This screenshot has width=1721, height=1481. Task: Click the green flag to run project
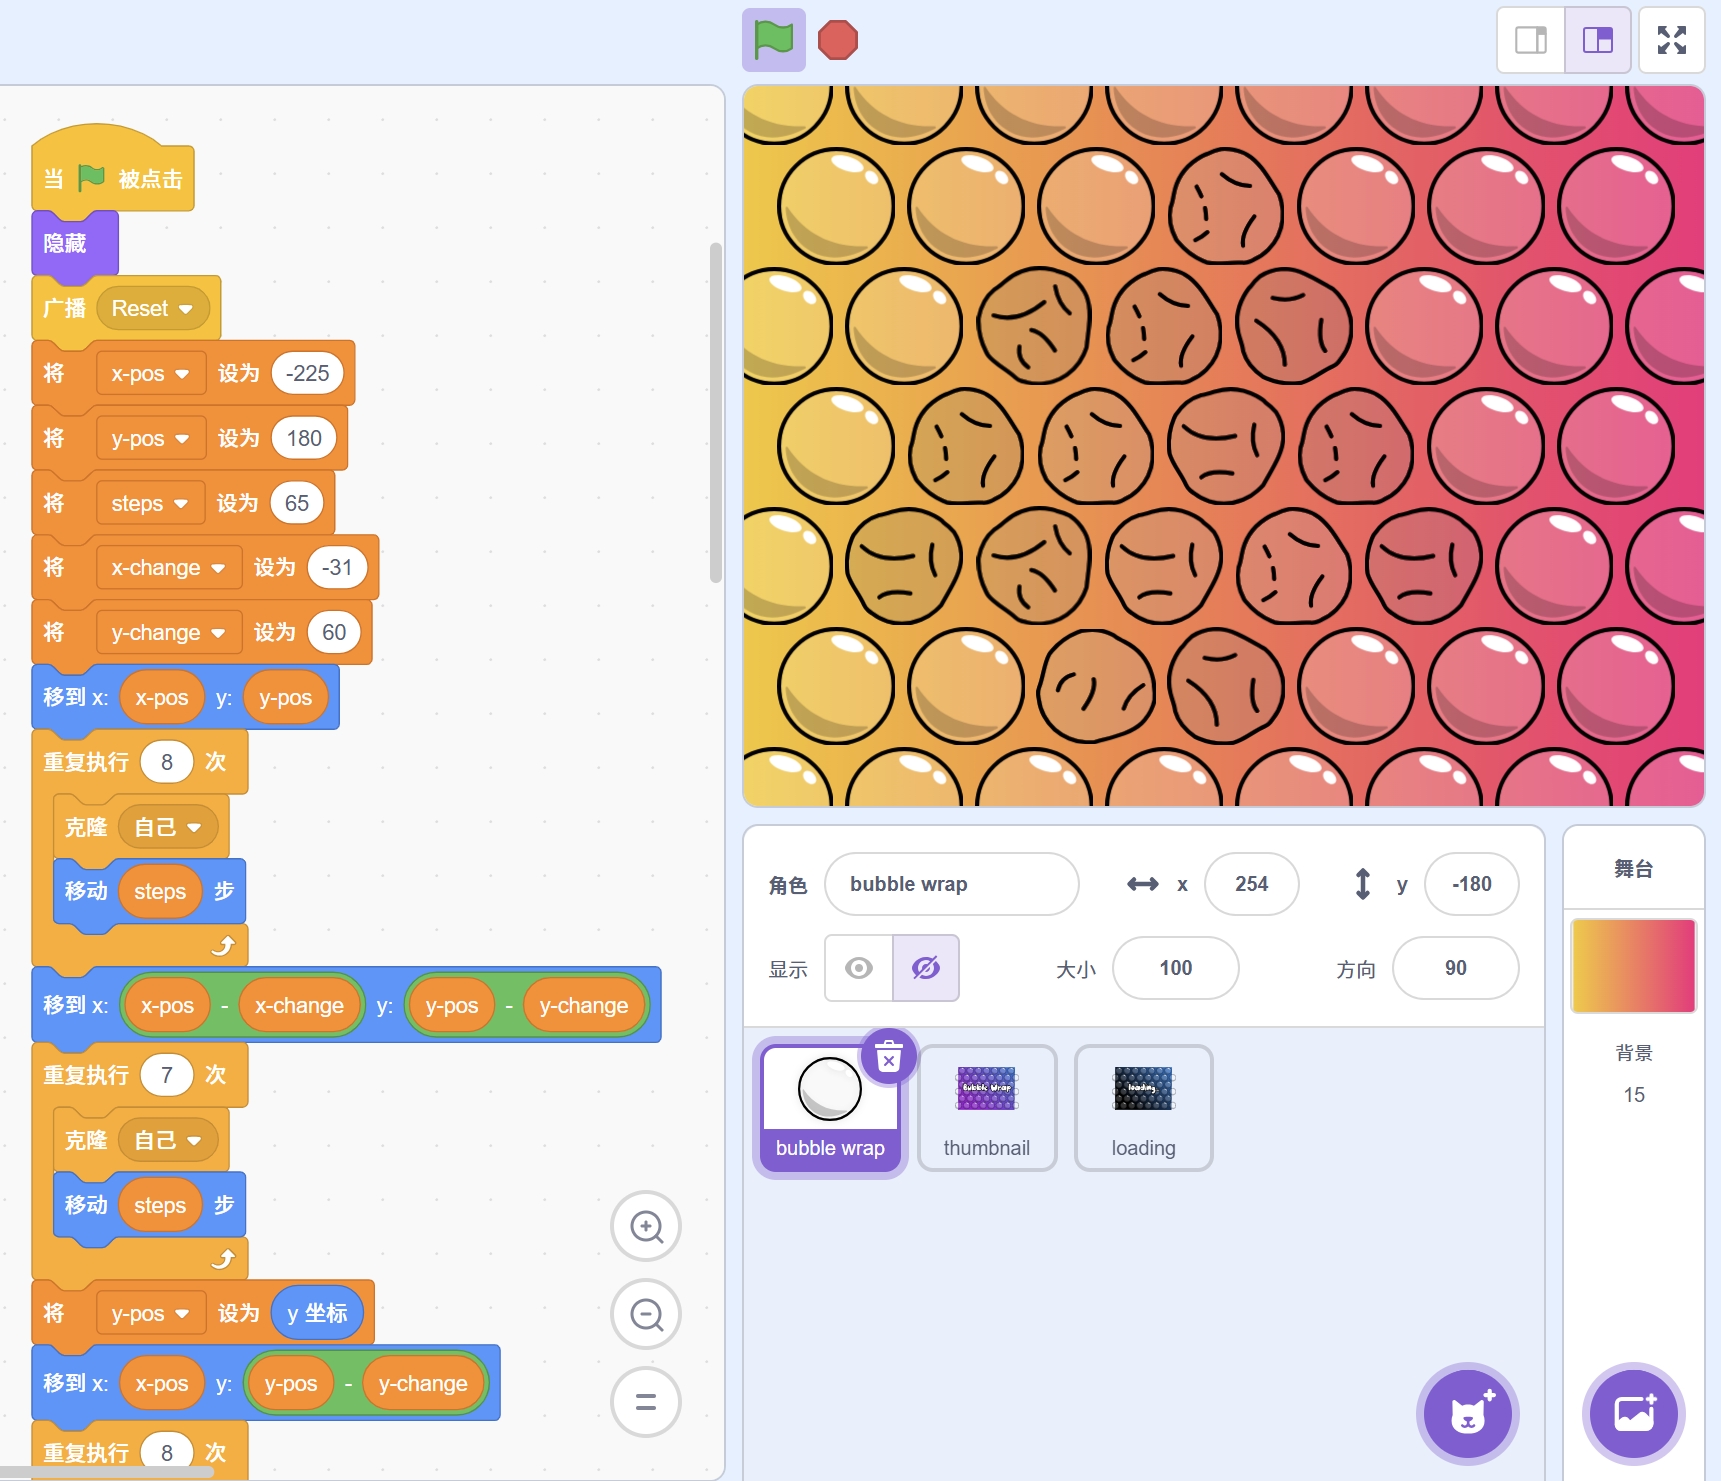(773, 40)
